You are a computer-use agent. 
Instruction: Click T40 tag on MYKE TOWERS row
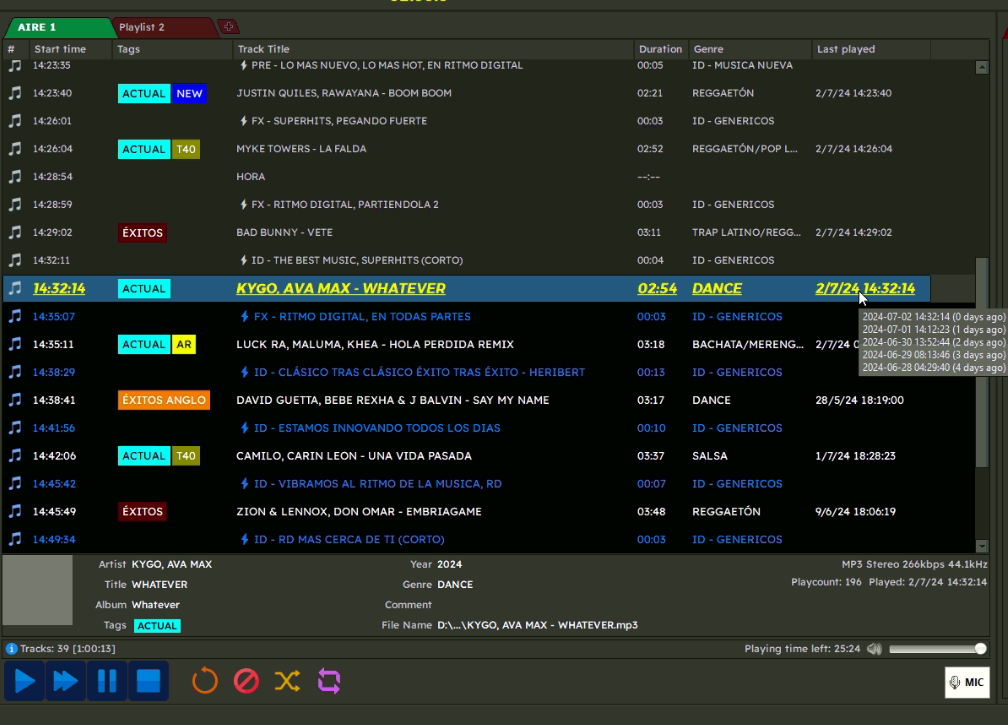coord(186,149)
